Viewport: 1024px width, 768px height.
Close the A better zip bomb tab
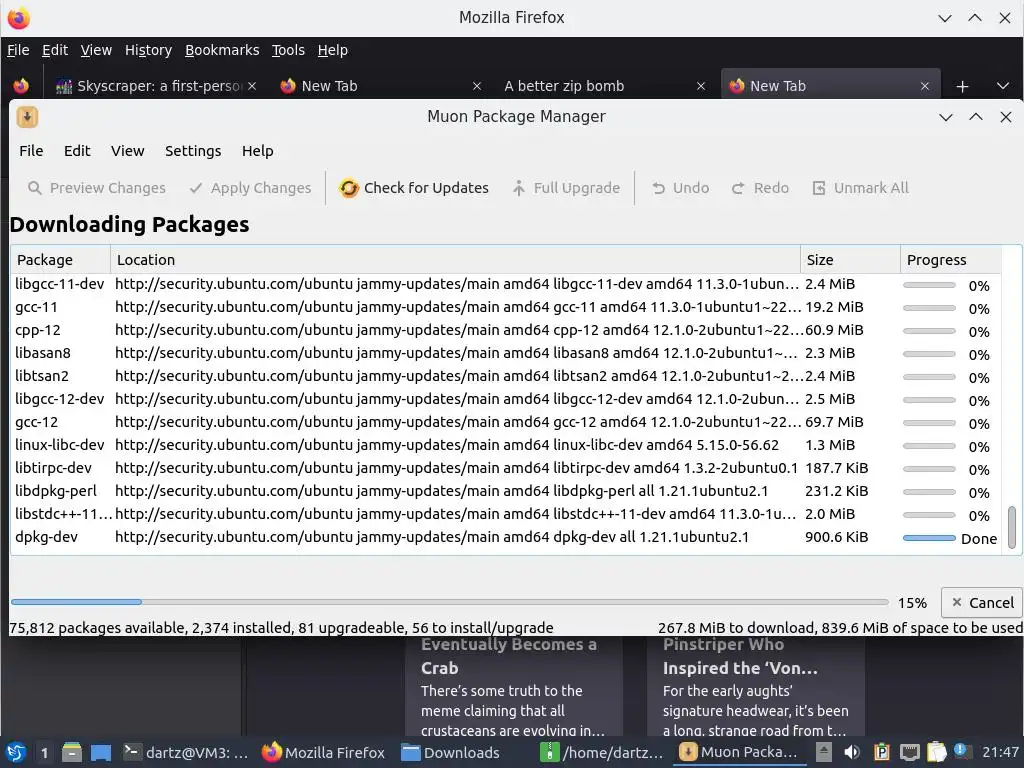pyautogui.click(x=701, y=86)
